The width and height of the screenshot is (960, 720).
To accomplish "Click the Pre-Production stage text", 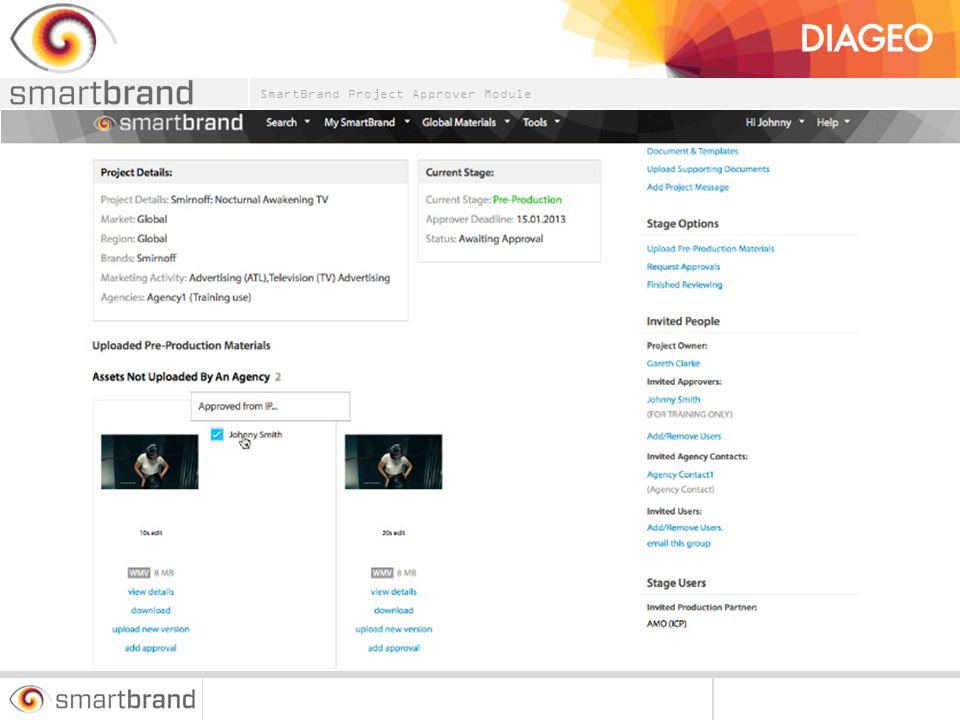I will 527,200.
